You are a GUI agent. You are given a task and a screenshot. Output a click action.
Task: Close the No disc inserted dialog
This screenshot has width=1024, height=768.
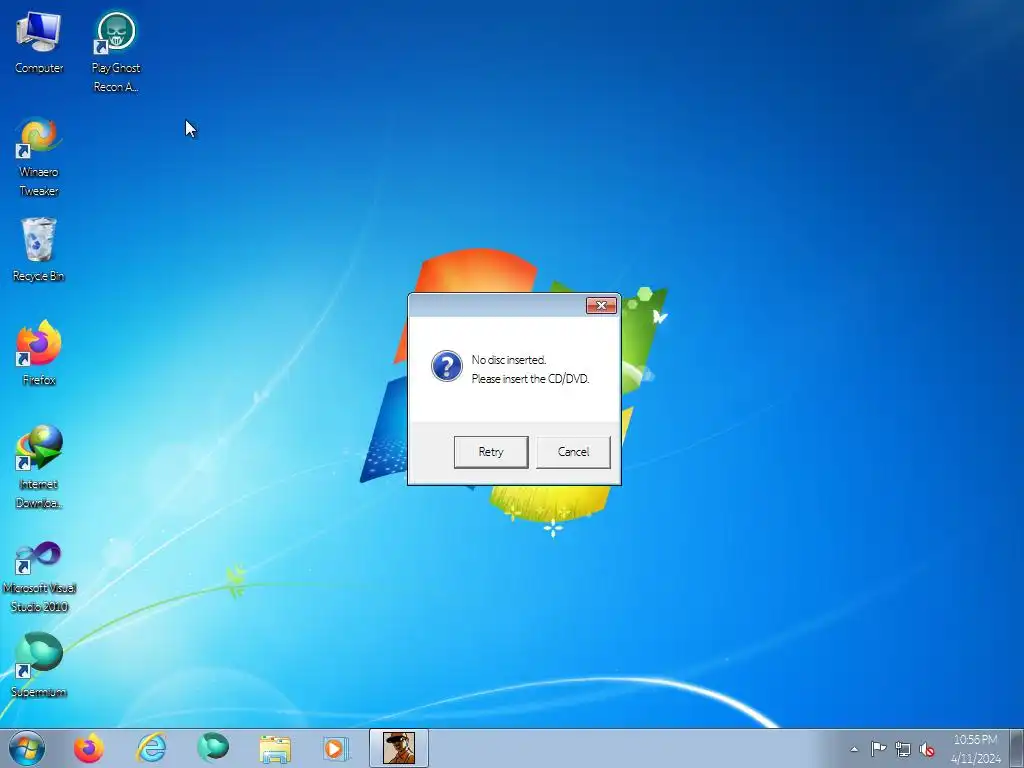(601, 306)
